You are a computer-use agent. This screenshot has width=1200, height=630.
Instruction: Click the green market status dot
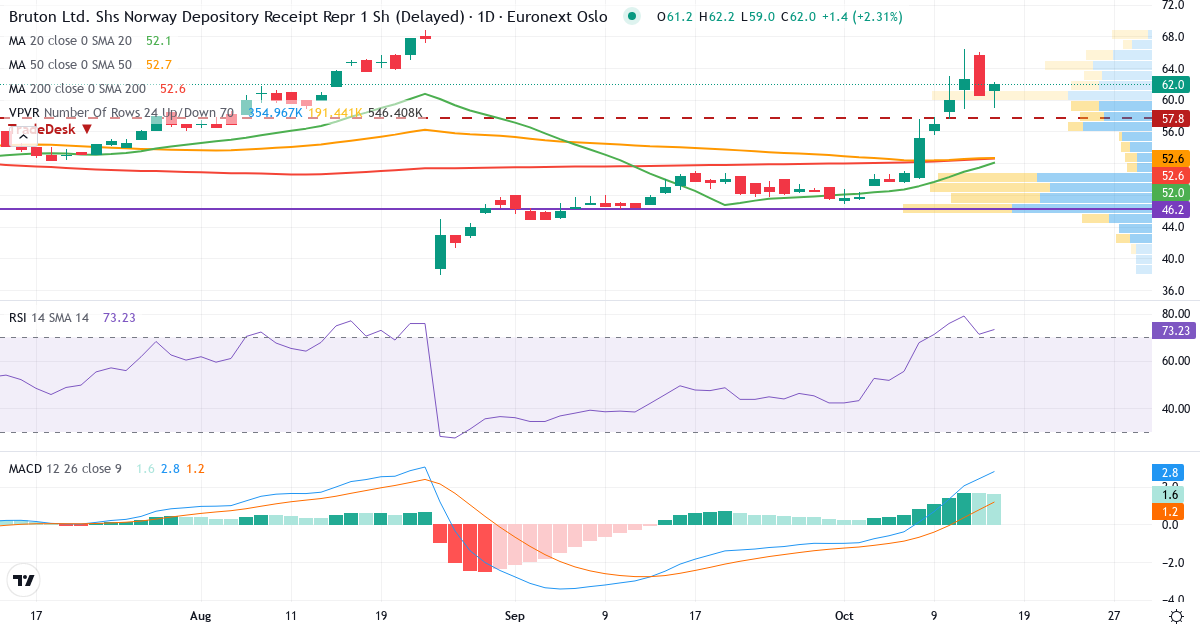(631, 17)
